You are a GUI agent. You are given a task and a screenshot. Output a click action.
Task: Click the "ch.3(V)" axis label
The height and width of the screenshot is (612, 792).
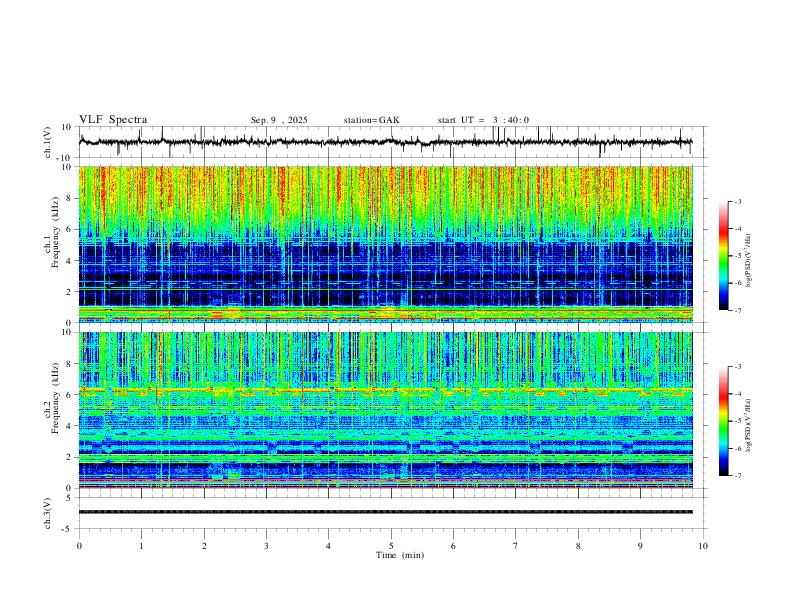click(48, 513)
